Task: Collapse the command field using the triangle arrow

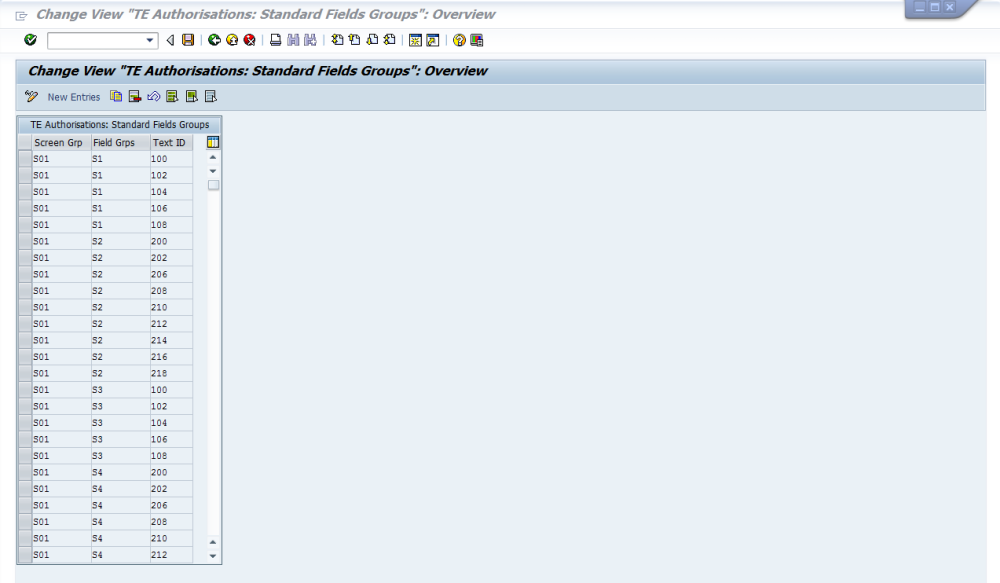Action: (170, 40)
